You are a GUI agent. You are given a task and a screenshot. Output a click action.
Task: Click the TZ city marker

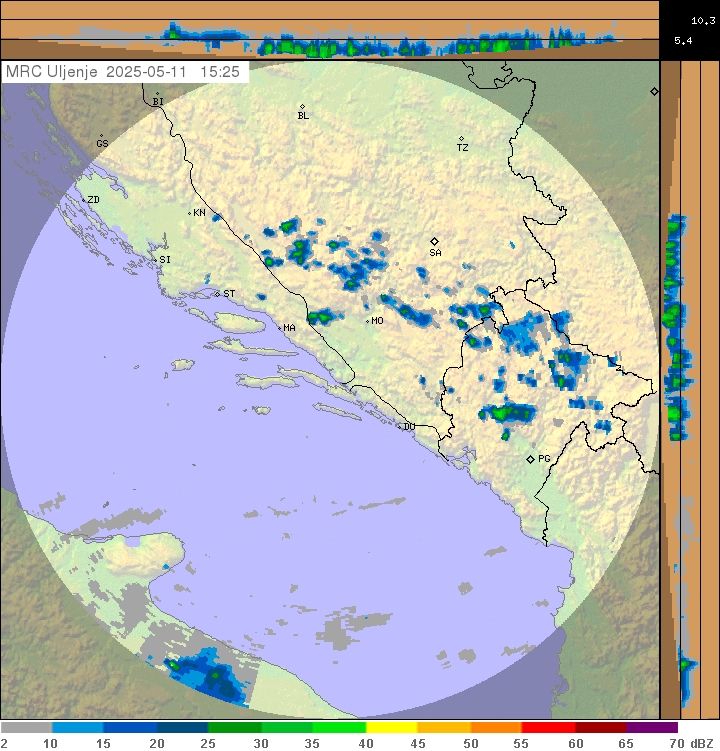point(461,138)
